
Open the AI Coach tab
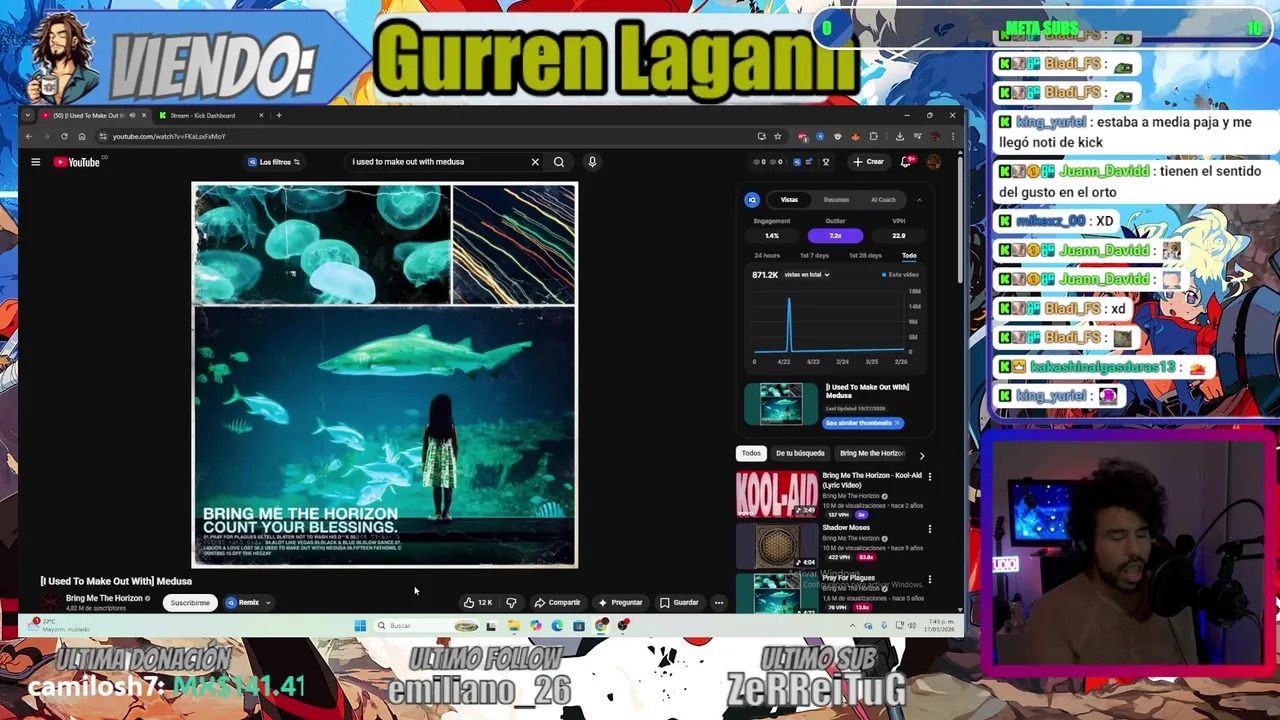click(883, 200)
